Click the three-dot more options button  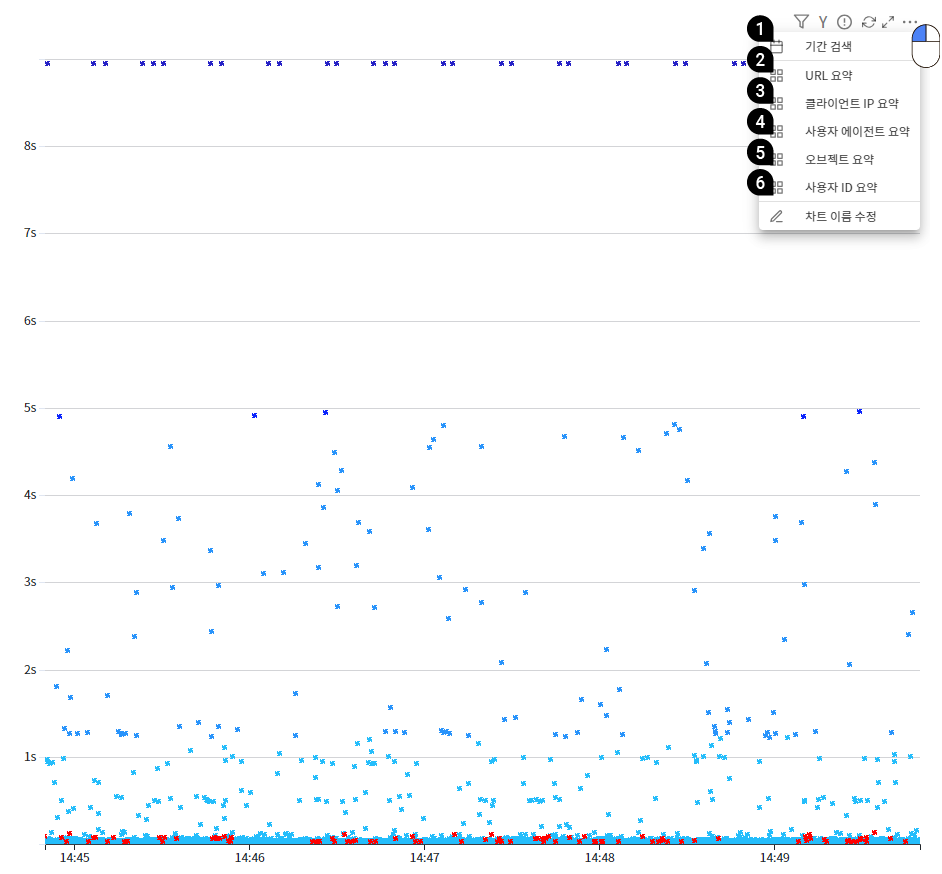(909, 21)
